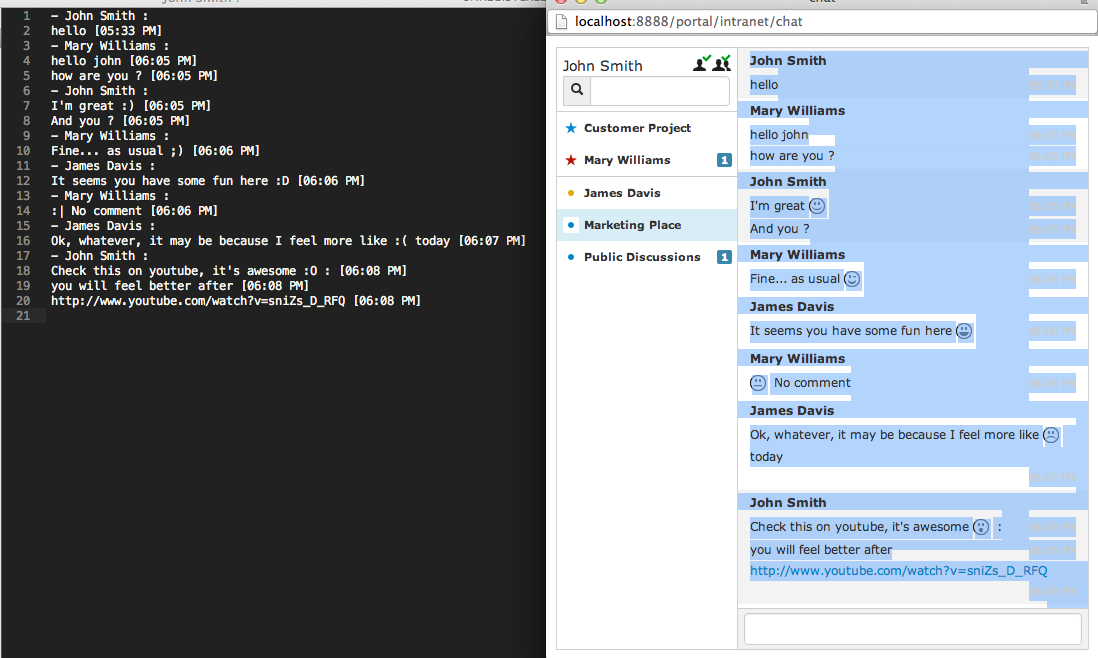Toggle the group users filter icon
1098x658 pixels.
point(722,64)
